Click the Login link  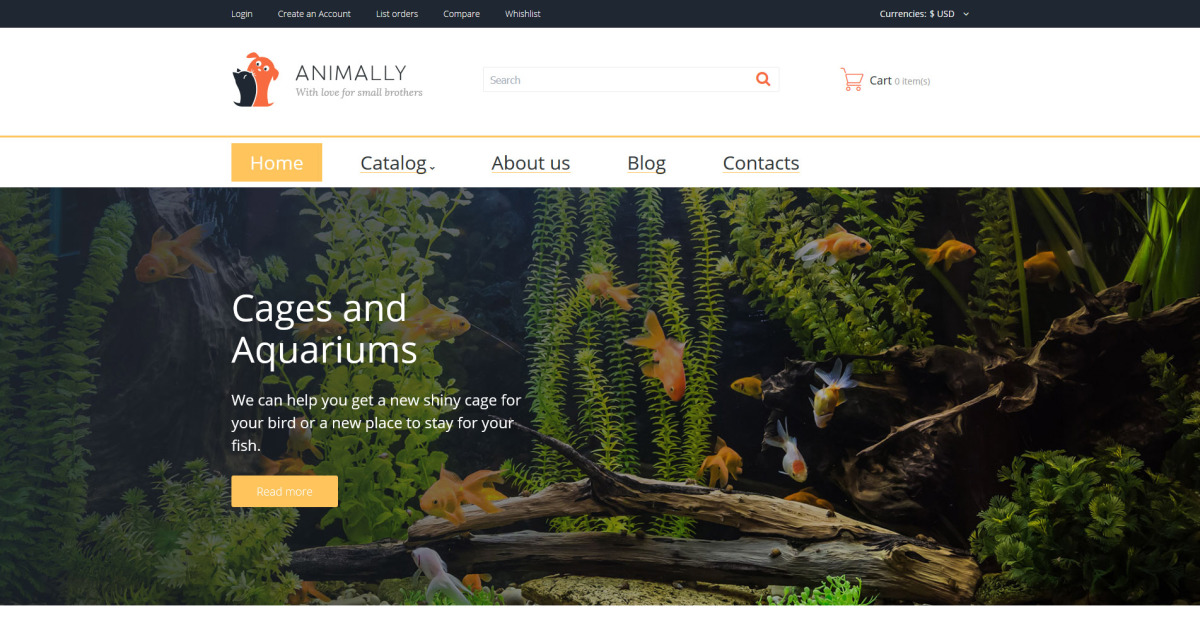click(x=242, y=14)
